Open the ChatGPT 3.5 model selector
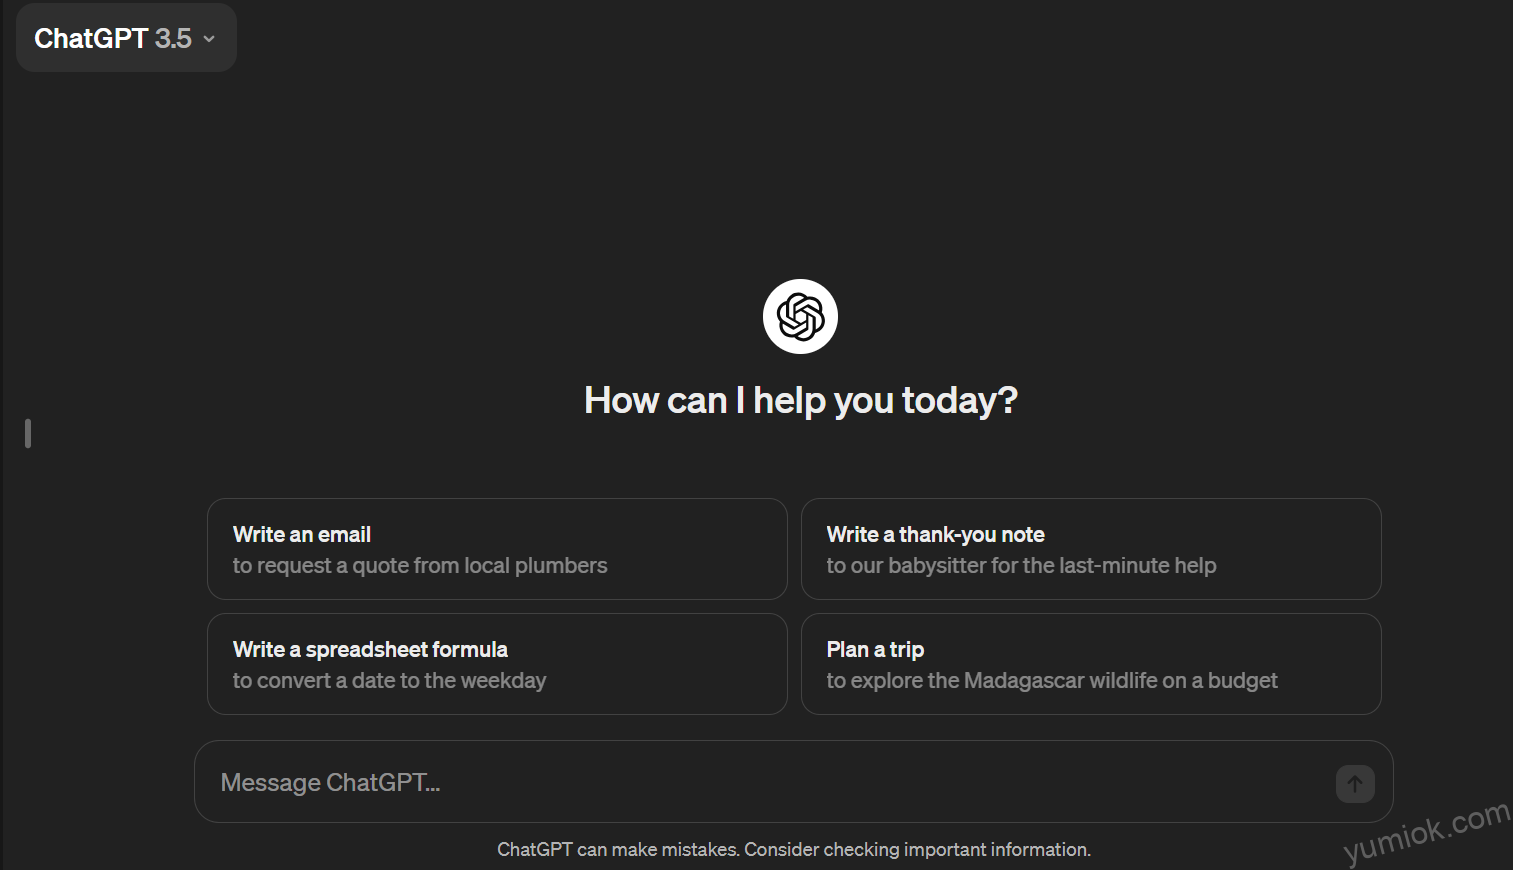Screen dimensions: 1513x870 pos(126,38)
